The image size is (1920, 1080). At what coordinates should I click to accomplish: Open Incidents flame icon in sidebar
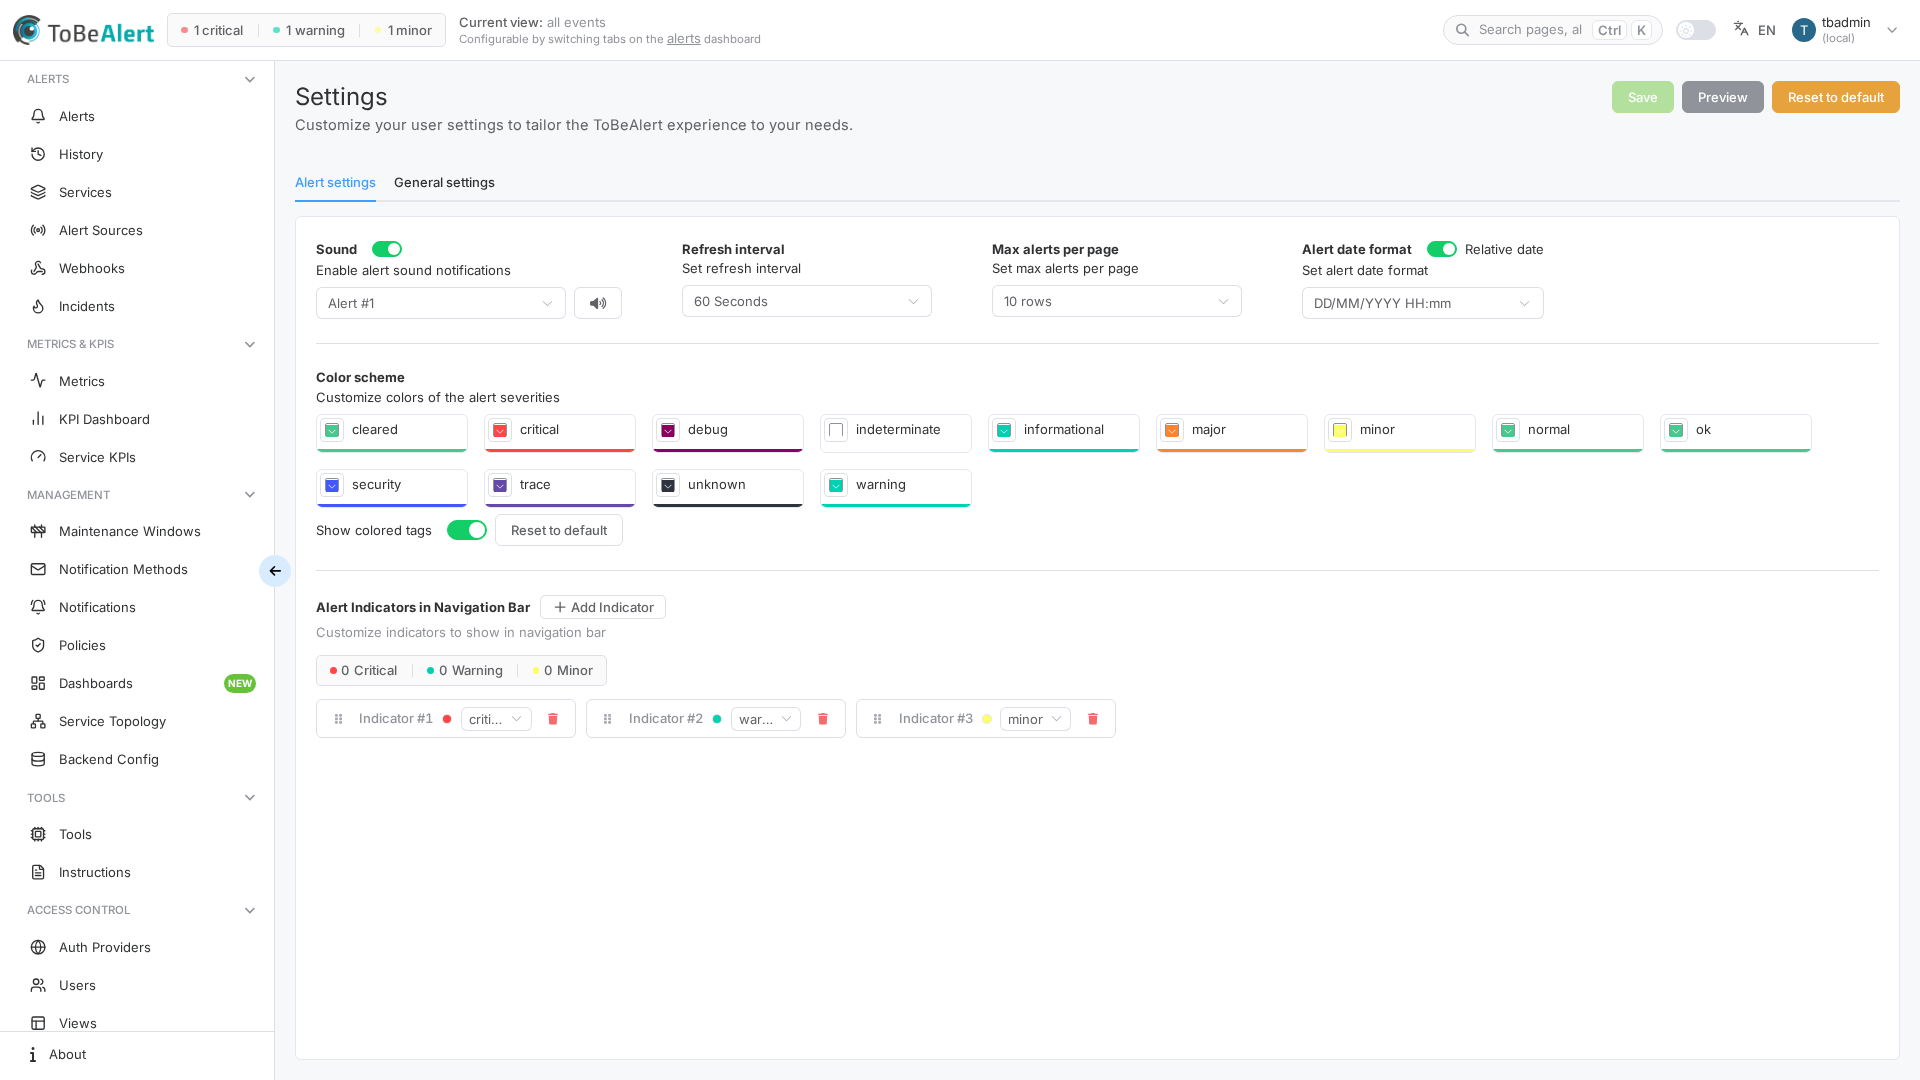pyautogui.click(x=38, y=306)
